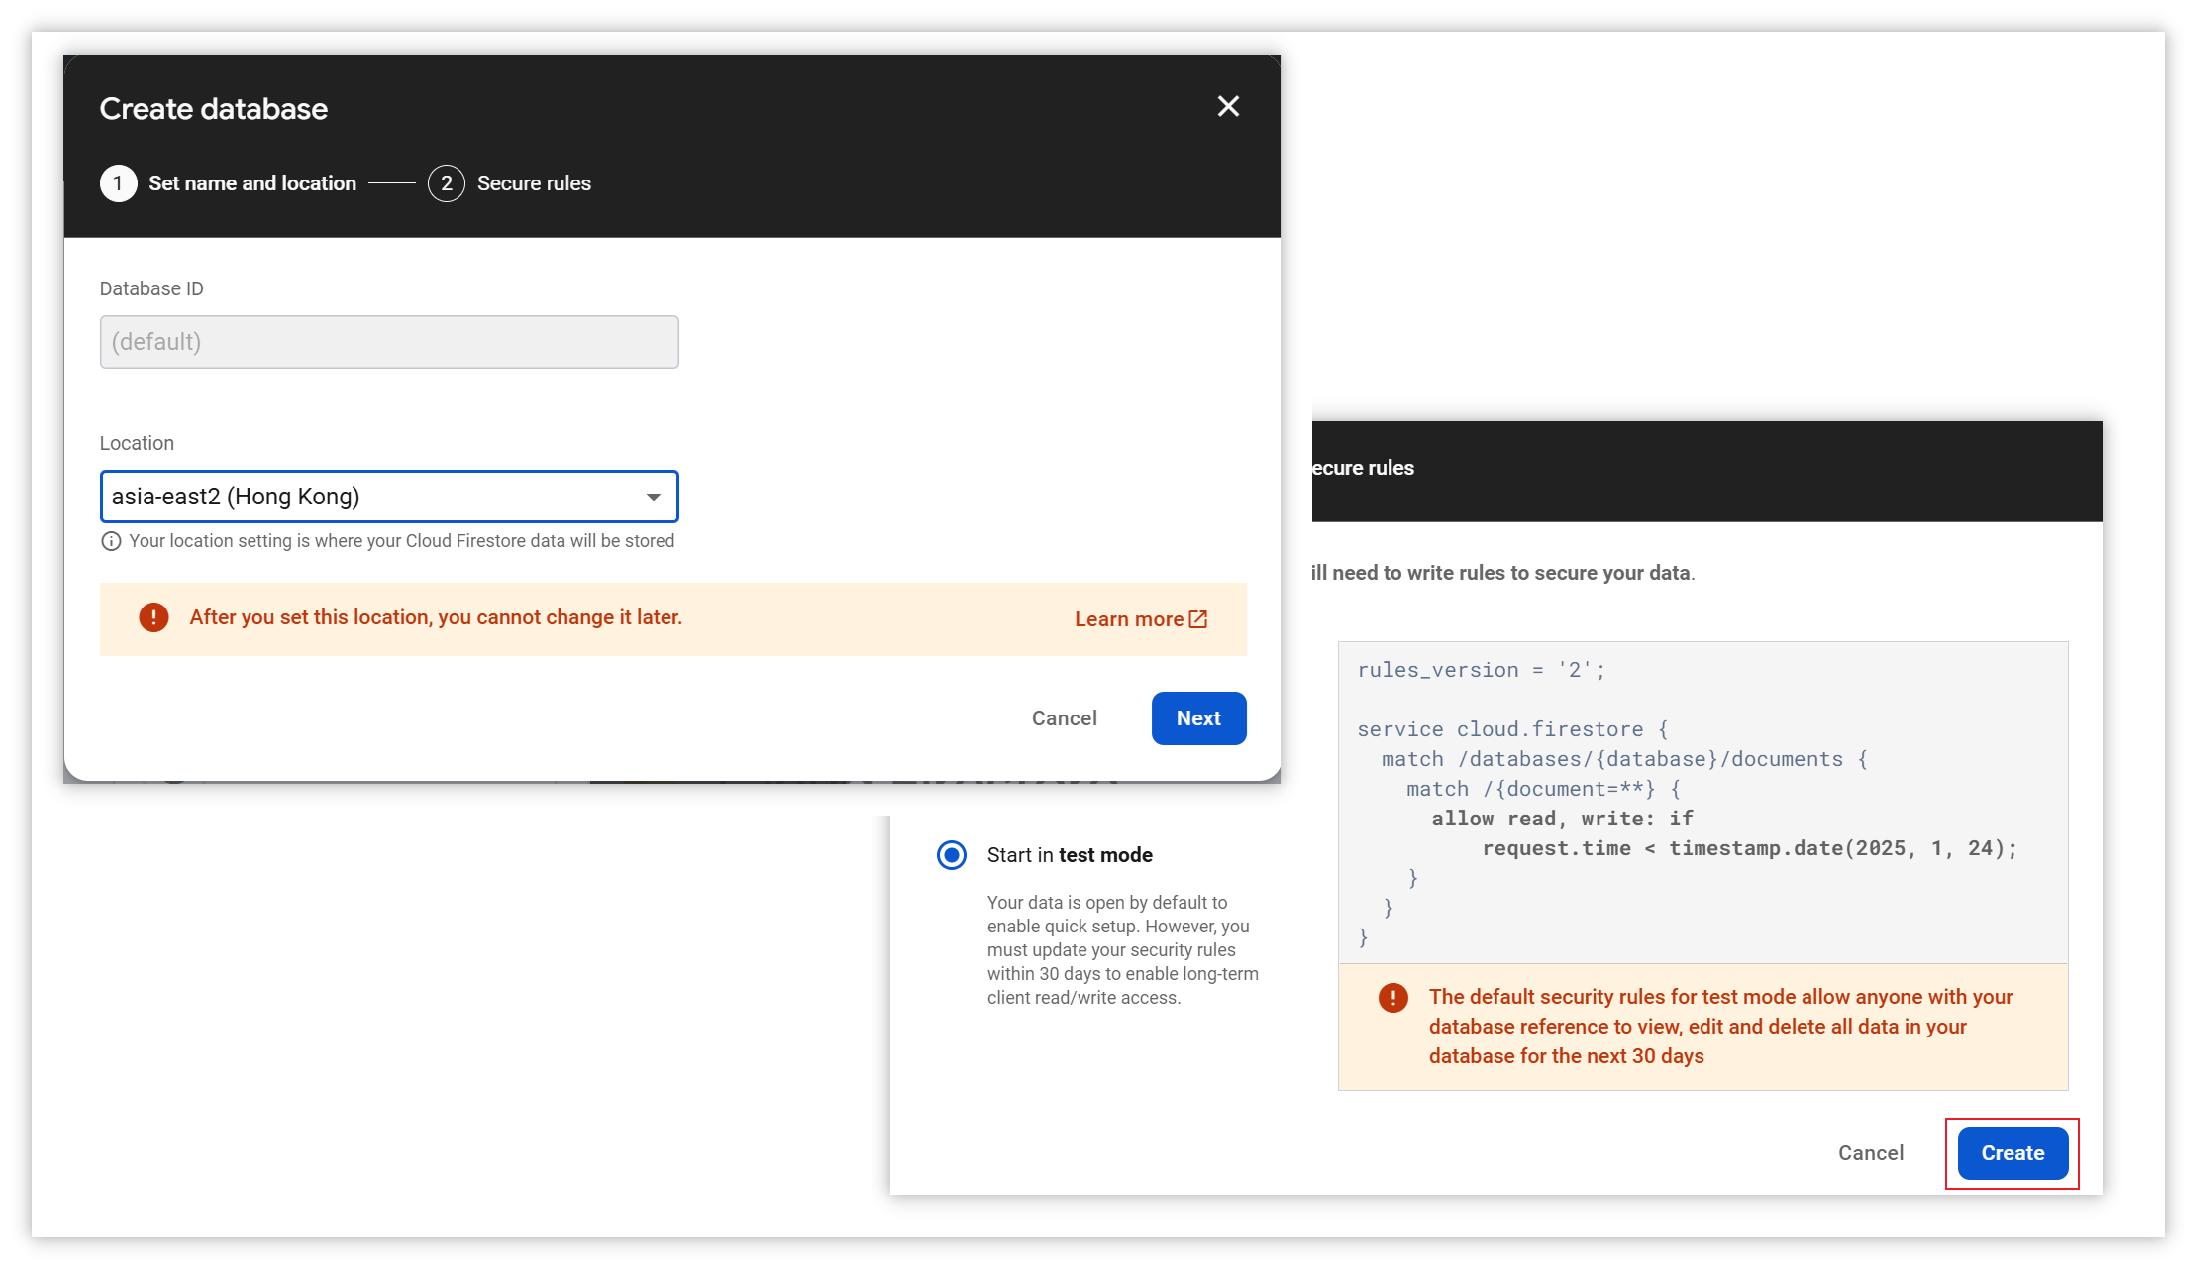The height and width of the screenshot is (1269, 2197).
Task: Click the test mode warning icon
Action: pyautogui.click(x=1392, y=997)
